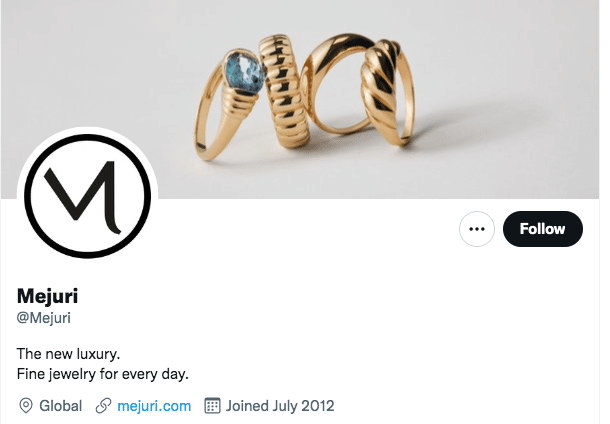Click the Mejuri display name
The width and height of the screenshot is (610, 424).
(x=47, y=296)
